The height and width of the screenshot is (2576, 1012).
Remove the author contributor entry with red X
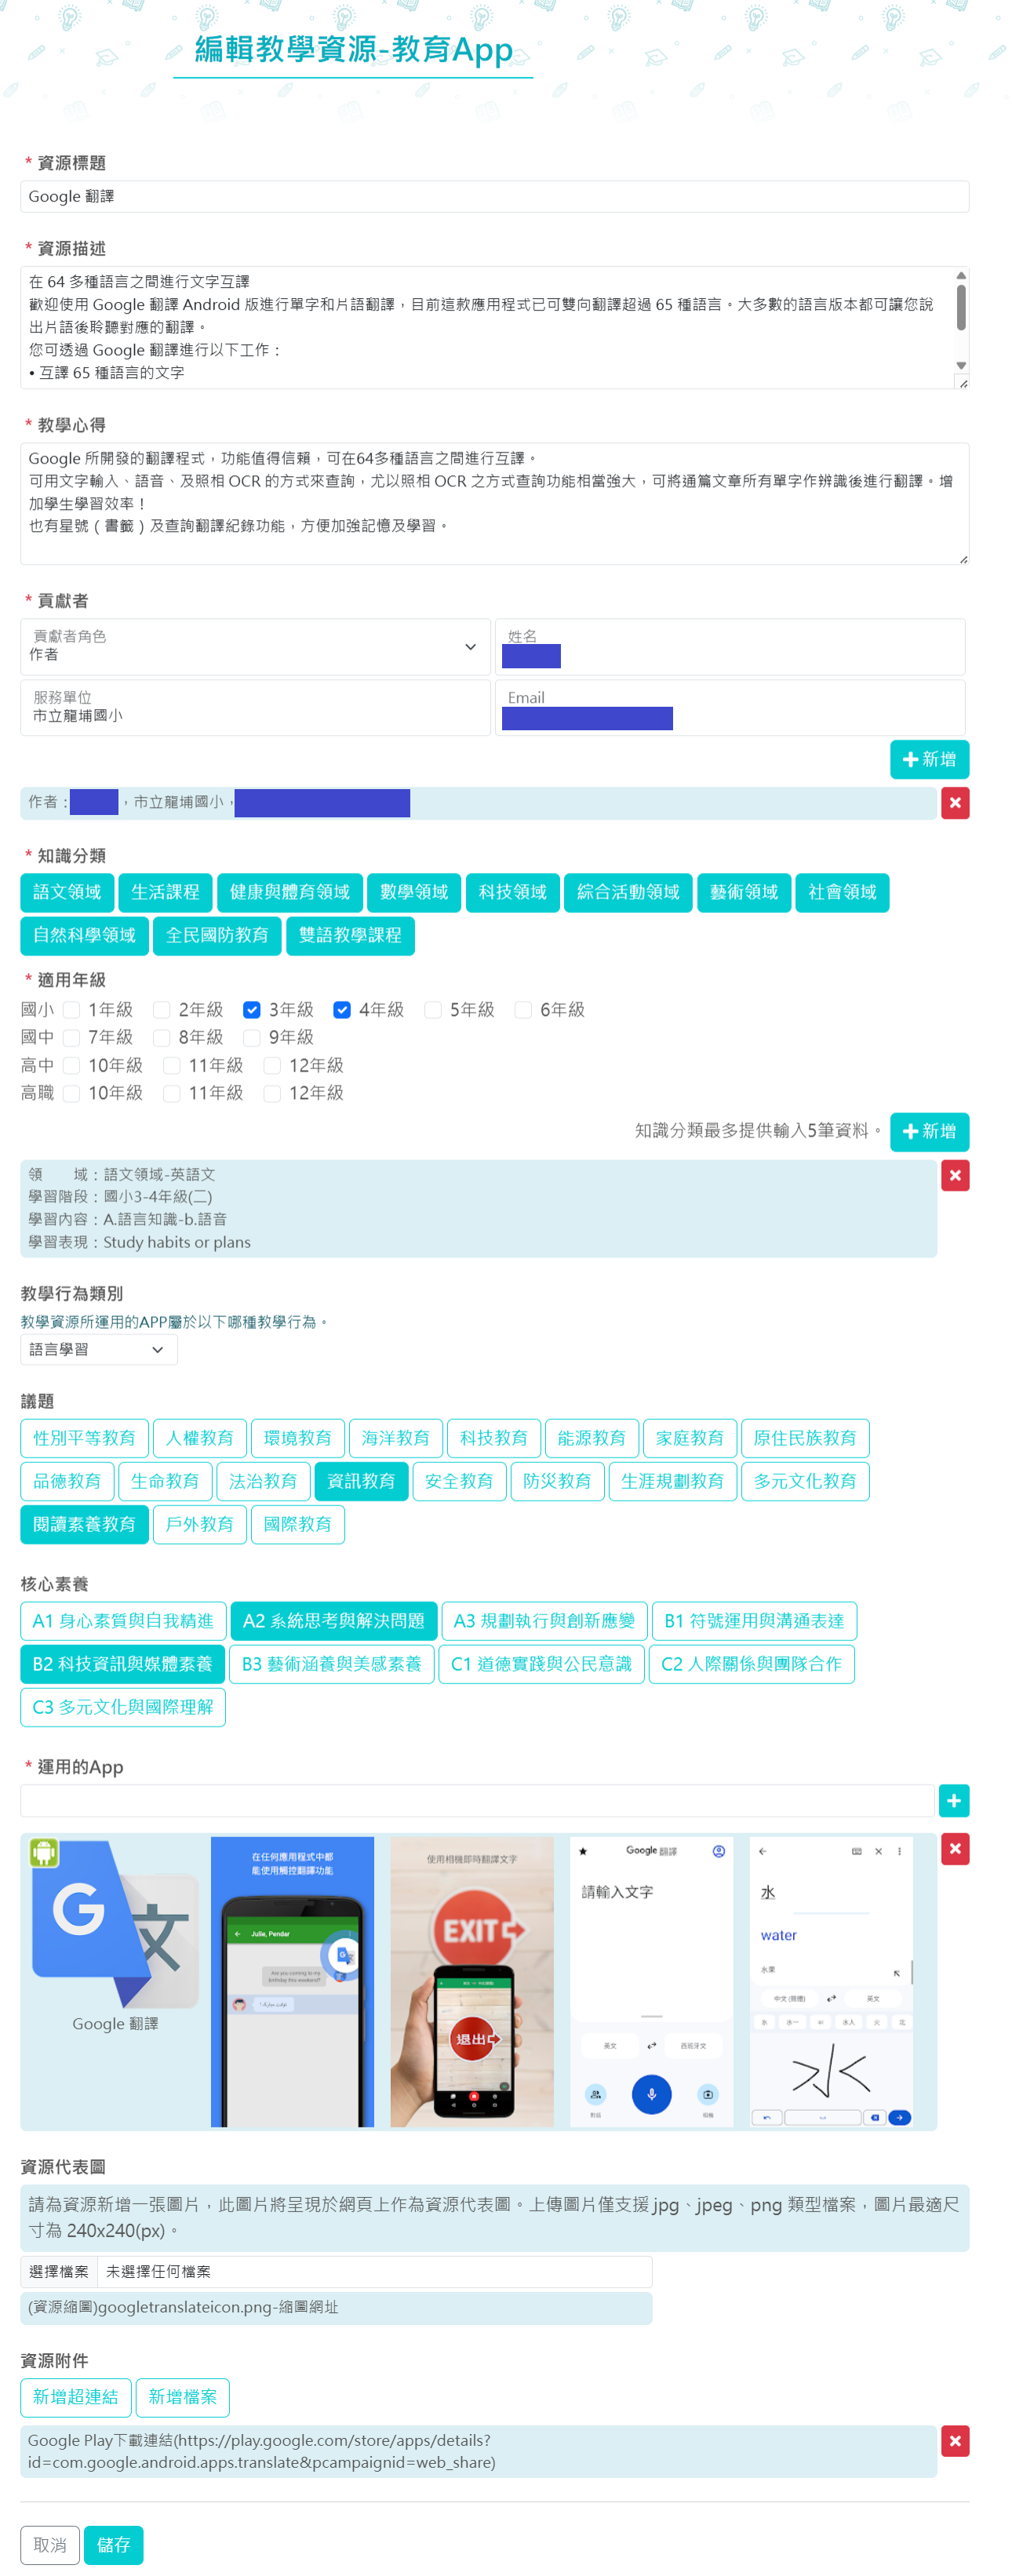click(x=955, y=803)
